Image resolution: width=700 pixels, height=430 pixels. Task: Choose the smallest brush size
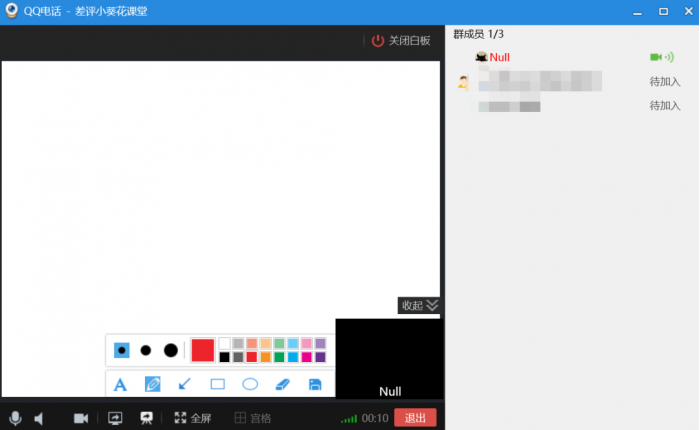point(121,350)
